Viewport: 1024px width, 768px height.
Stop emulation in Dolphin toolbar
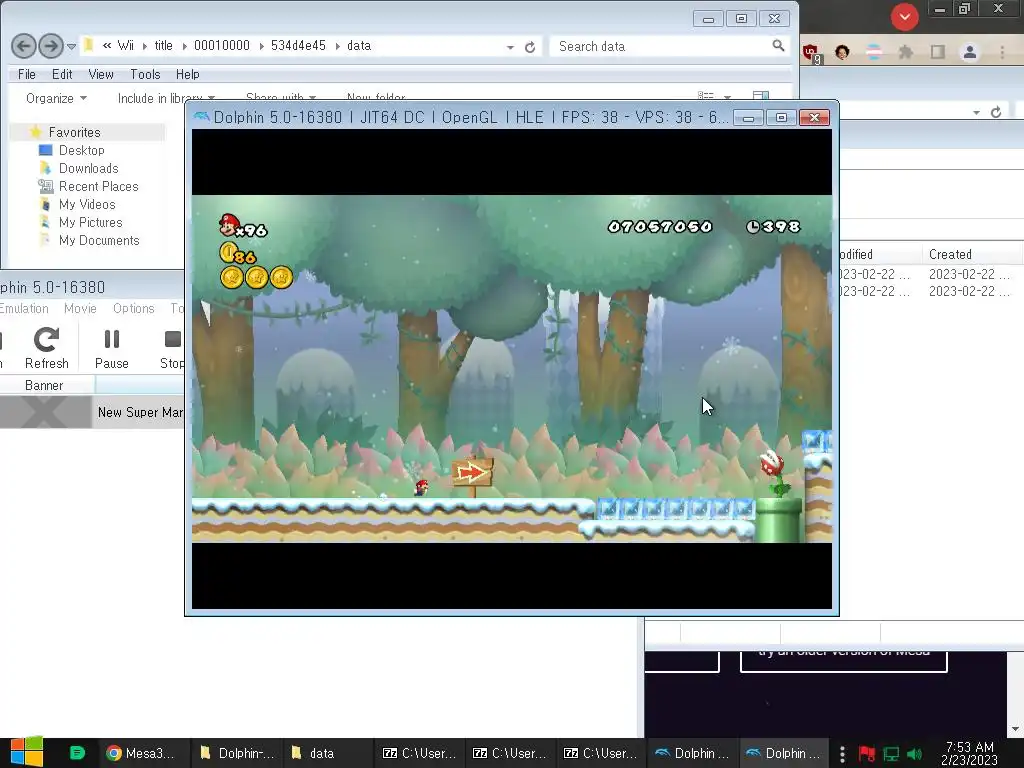[x=172, y=349]
